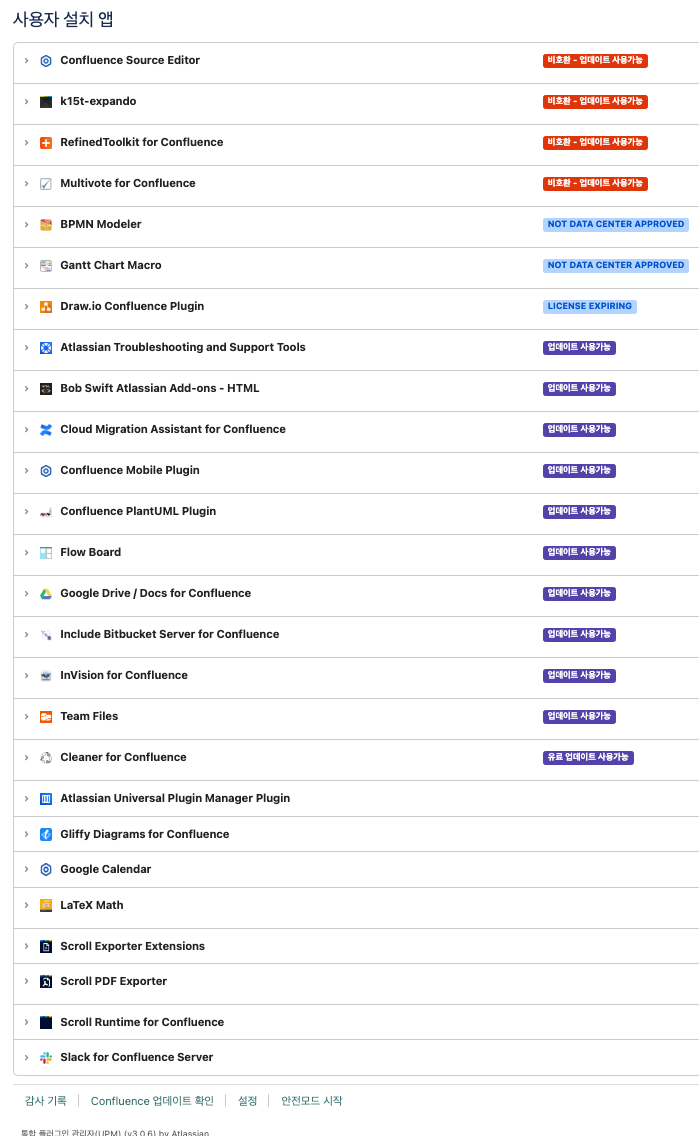The image size is (699, 1136).
Task: Select Google Calendar name text
Action: (x=106, y=869)
